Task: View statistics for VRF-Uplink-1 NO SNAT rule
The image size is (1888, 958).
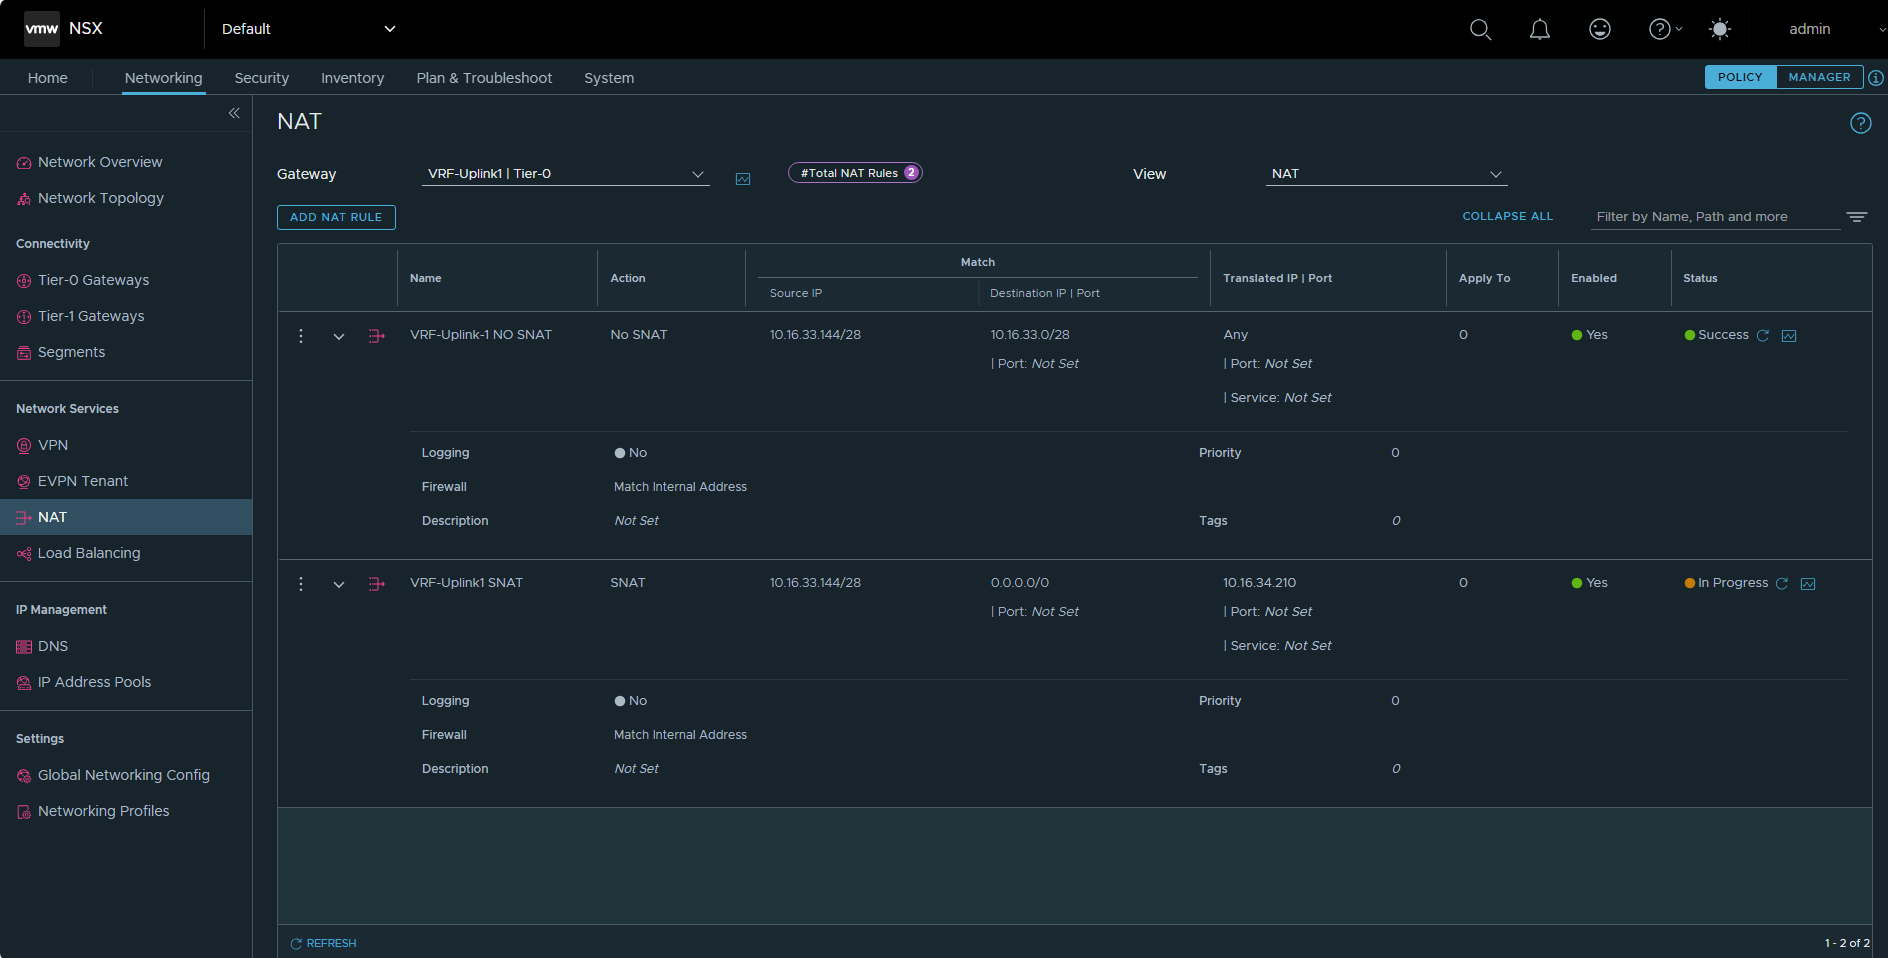Action: 1789,336
